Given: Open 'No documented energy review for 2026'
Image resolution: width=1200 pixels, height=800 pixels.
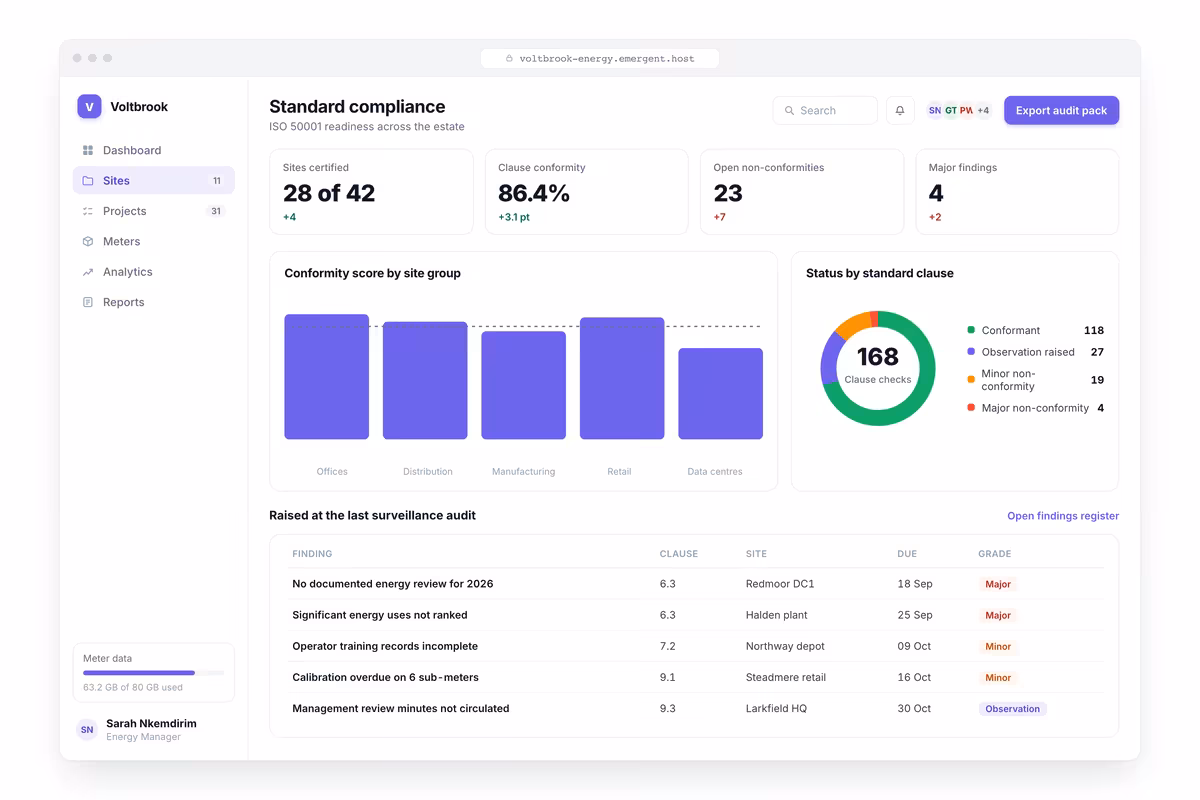Looking at the screenshot, I should (393, 584).
